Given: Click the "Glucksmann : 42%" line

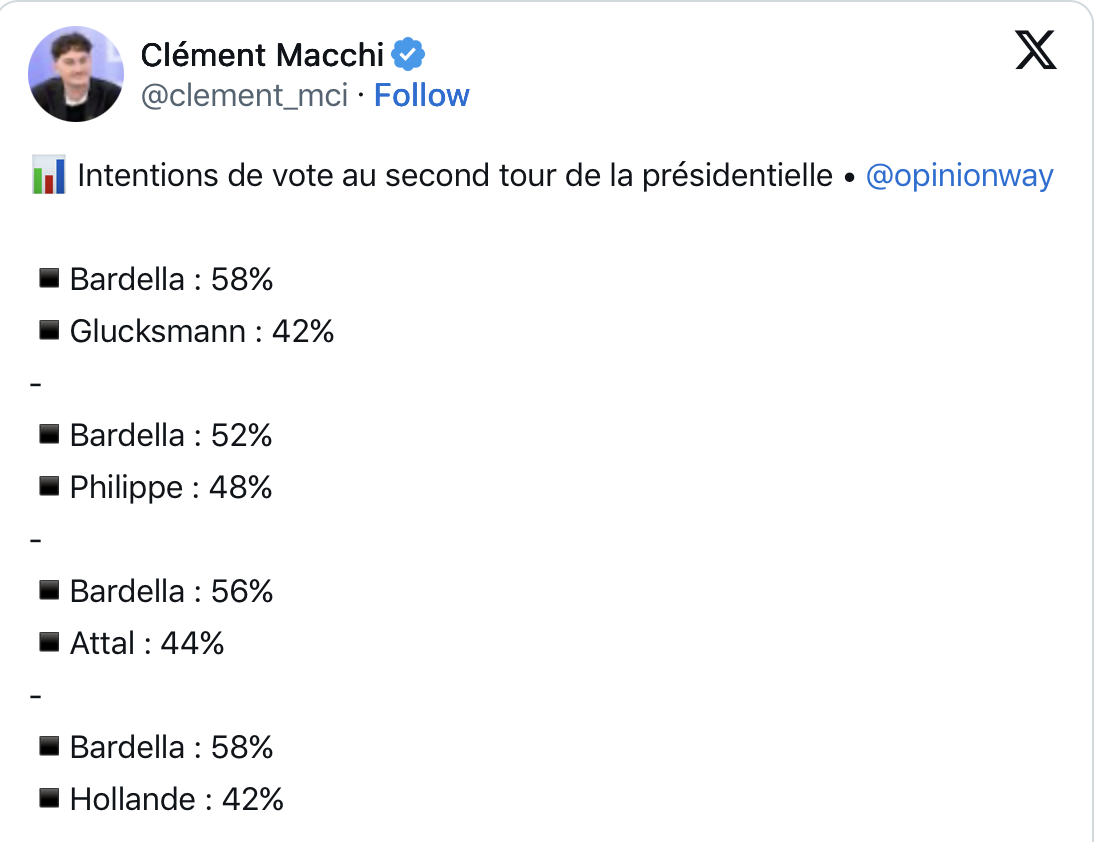Looking at the screenshot, I should click(201, 331).
